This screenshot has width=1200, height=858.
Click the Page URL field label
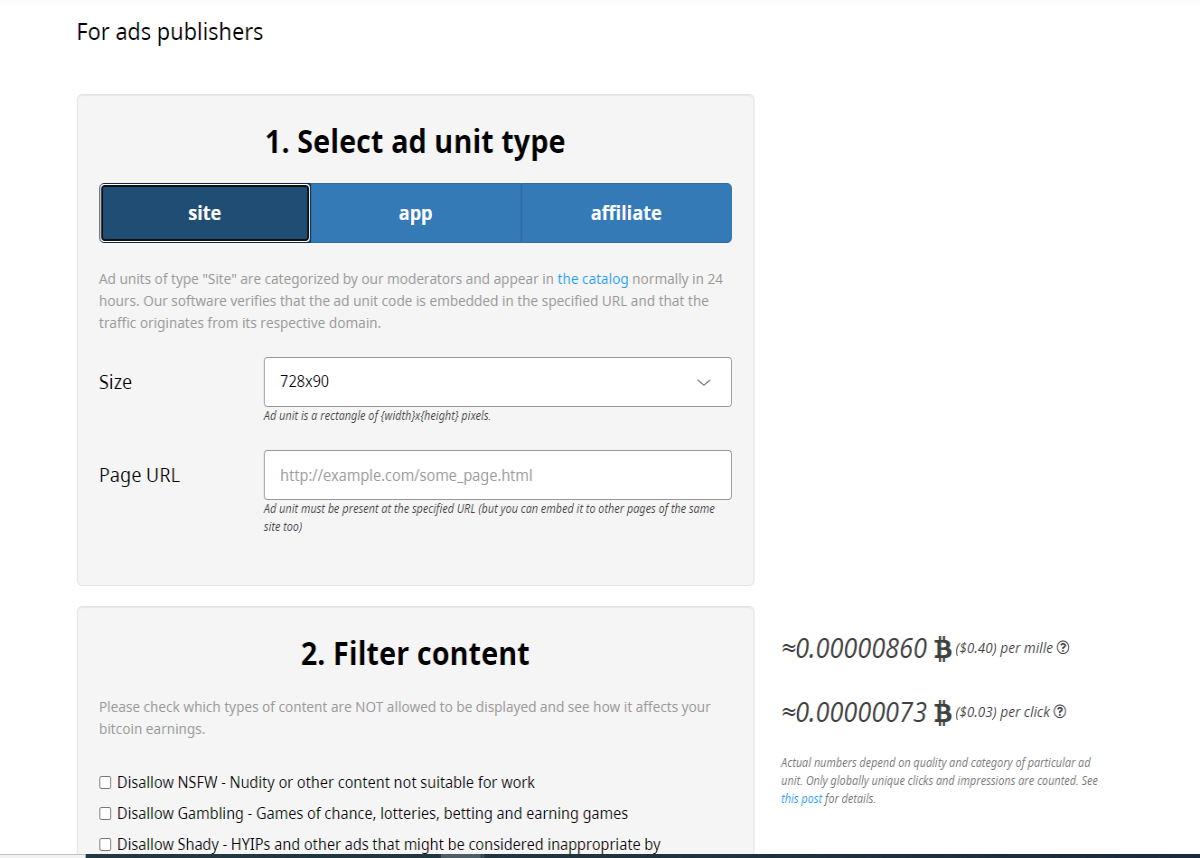click(140, 475)
